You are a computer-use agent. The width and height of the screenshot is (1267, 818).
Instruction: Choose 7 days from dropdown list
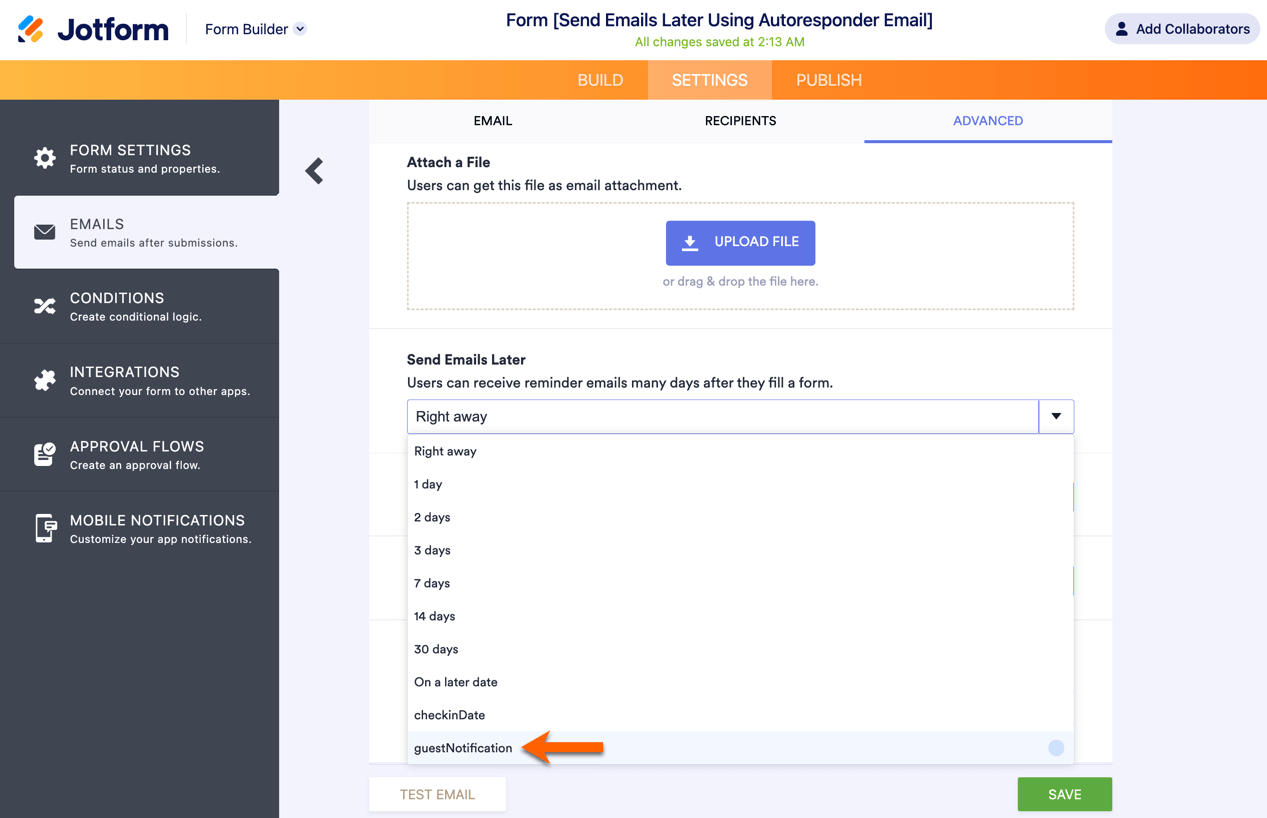point(432,583)
